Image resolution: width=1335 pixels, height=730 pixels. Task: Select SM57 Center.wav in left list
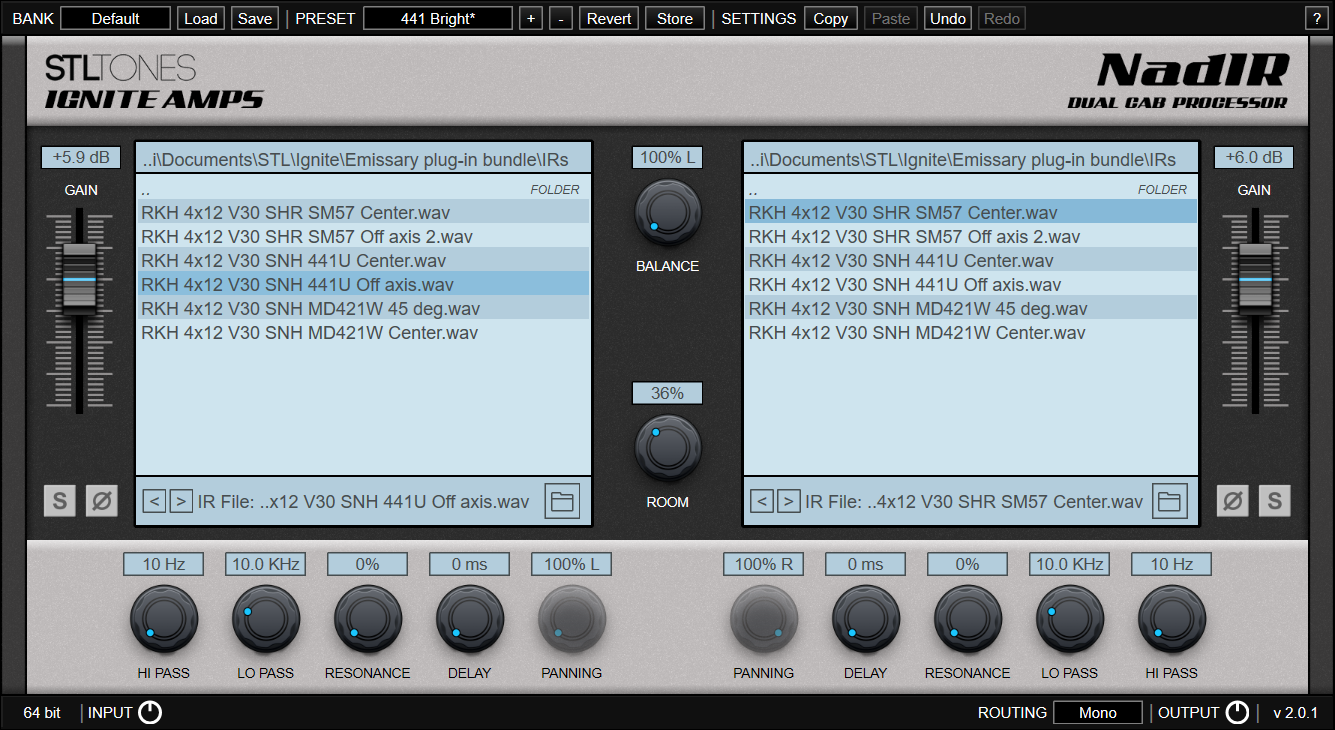pos(363,213)
